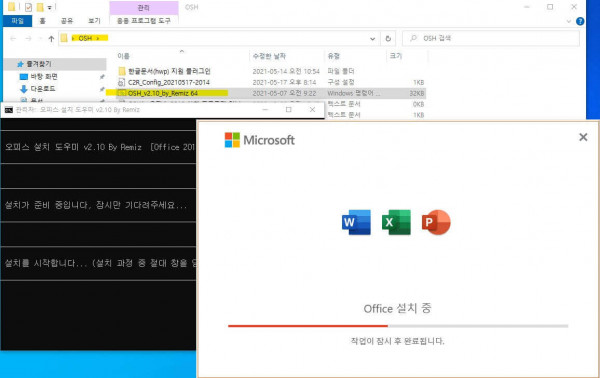Click the PowerPoint icon in installer

click(x=436, y=222)
